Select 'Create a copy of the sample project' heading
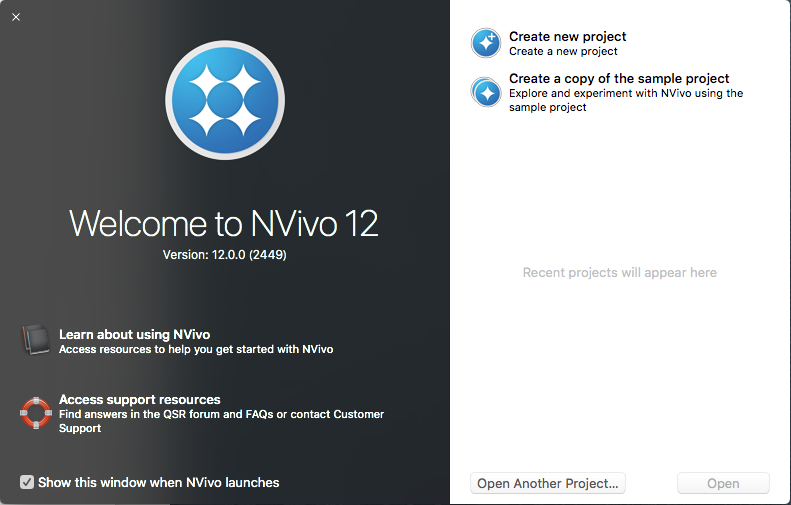Viewport: 791px width, 505px height. (619, 78)
